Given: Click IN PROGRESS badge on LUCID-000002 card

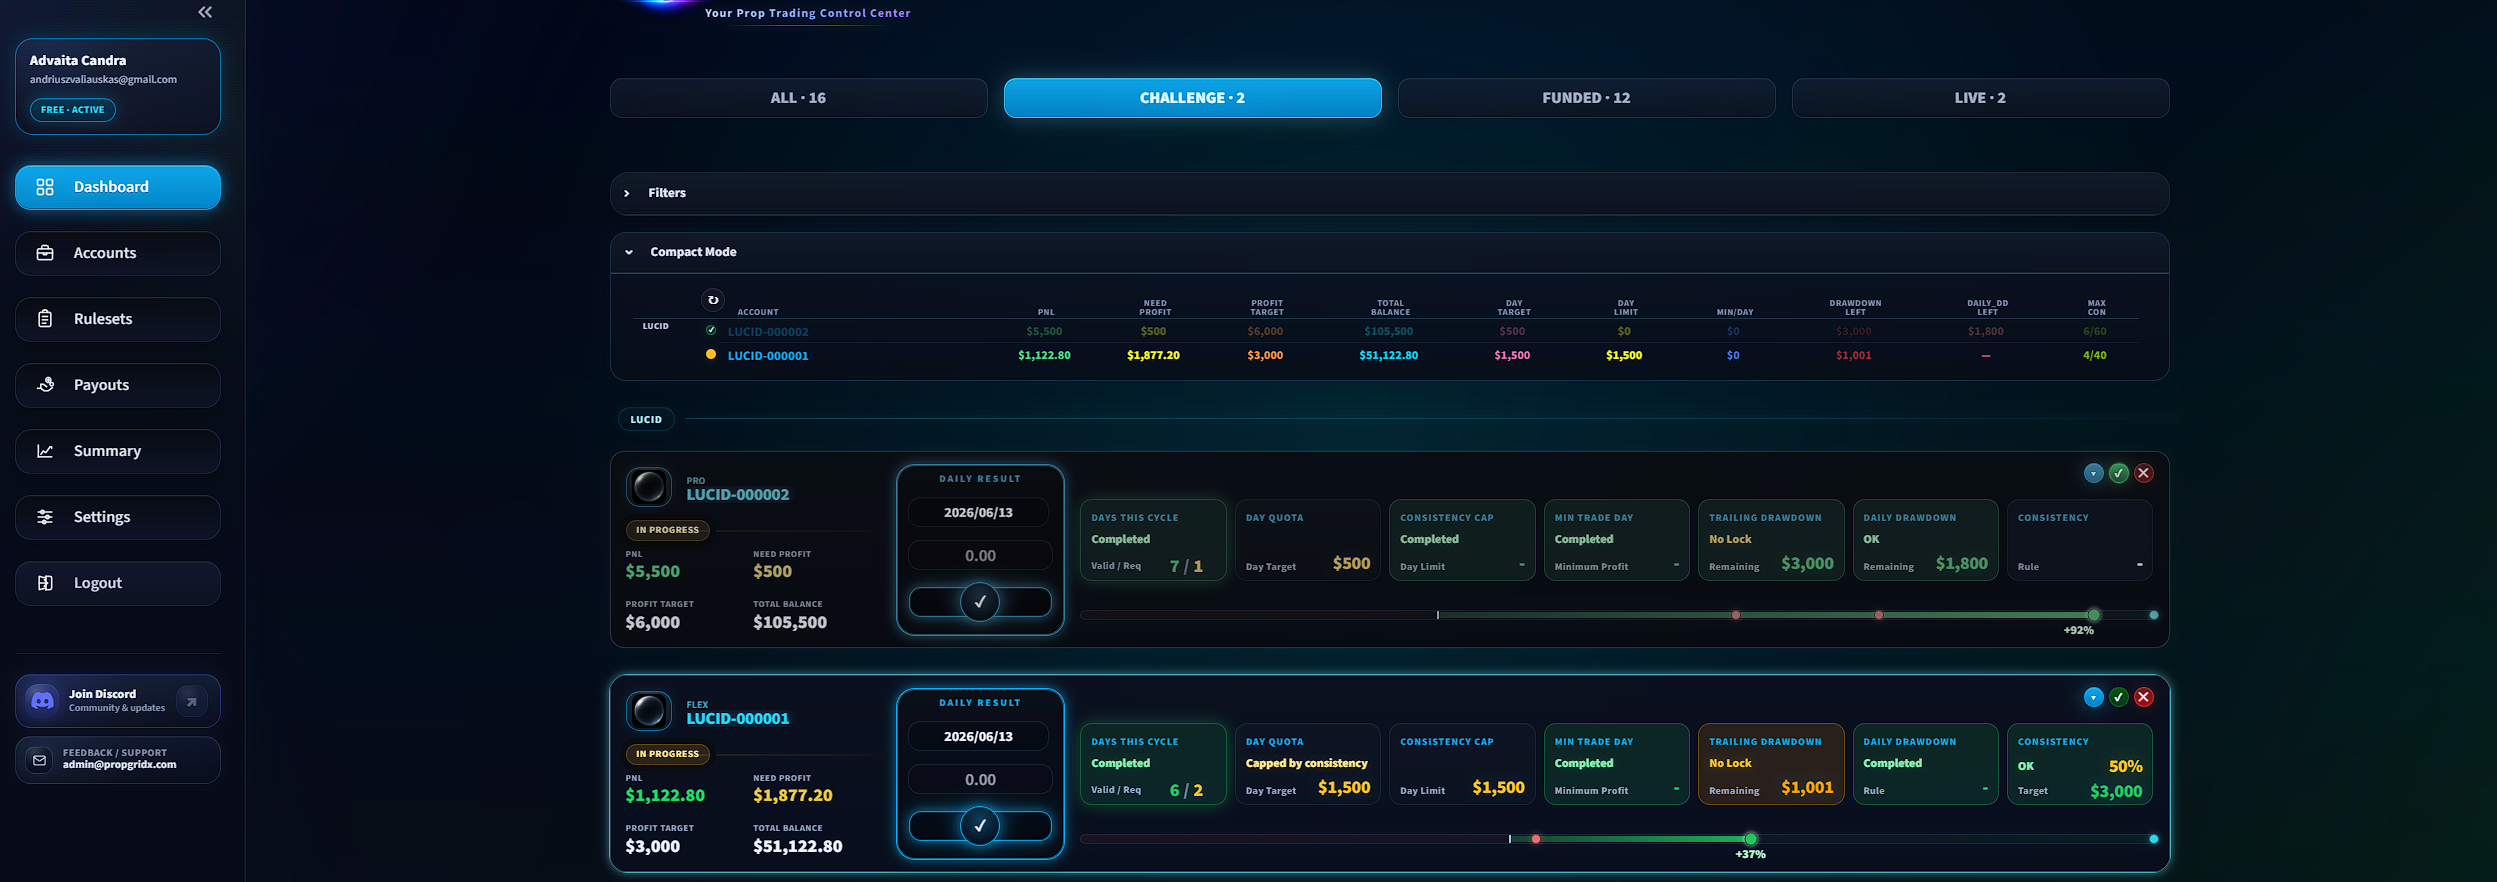Looking at the screenshot, I should pos(668,530).
